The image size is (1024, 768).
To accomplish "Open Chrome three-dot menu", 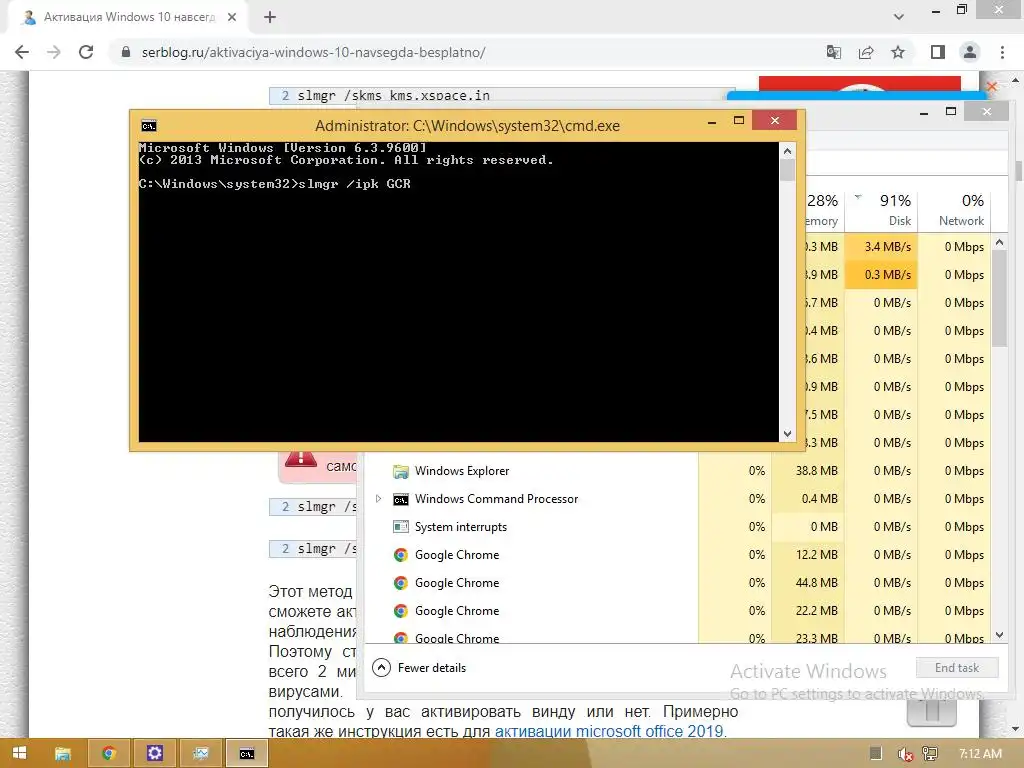I will click(x=1002, y=52).
